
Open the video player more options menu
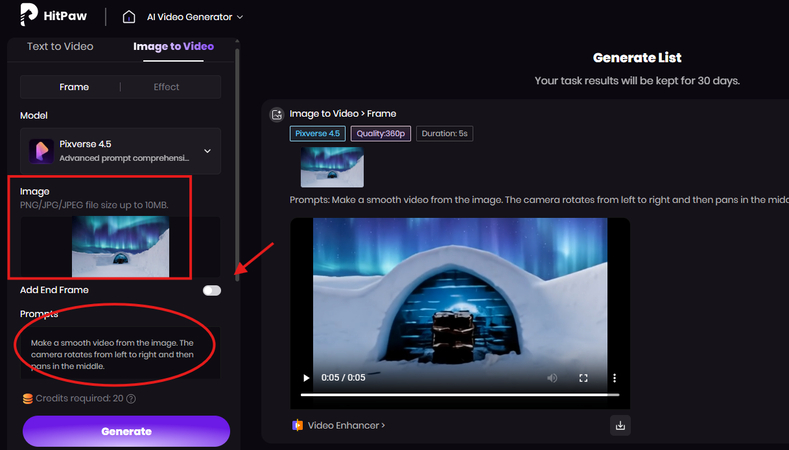click(x=614, y=378)
